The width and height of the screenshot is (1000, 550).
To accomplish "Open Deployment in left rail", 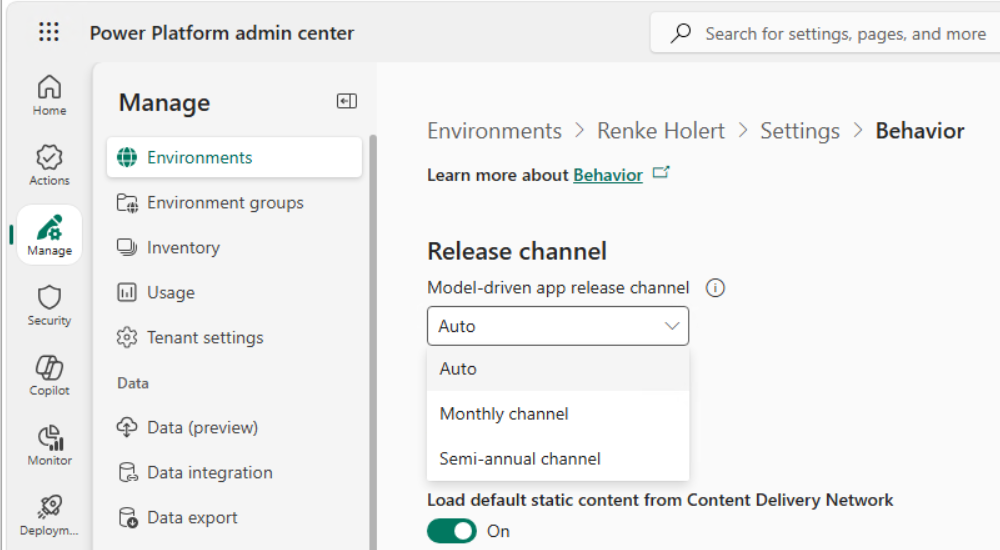I will pos(49,516).
